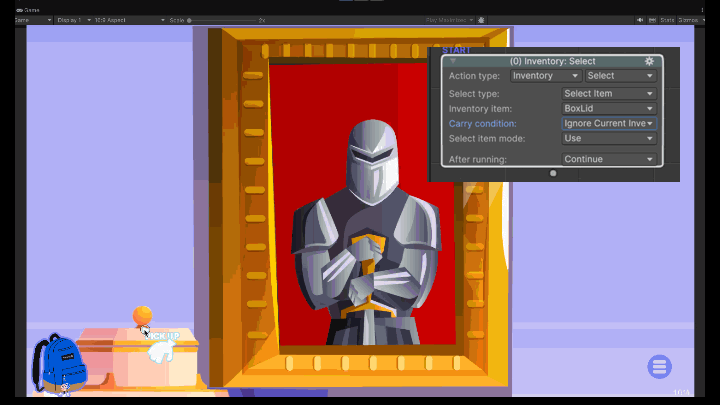Open the Carry condition dropdown
The height and width of the screenshot is (405, 720).
609,124
